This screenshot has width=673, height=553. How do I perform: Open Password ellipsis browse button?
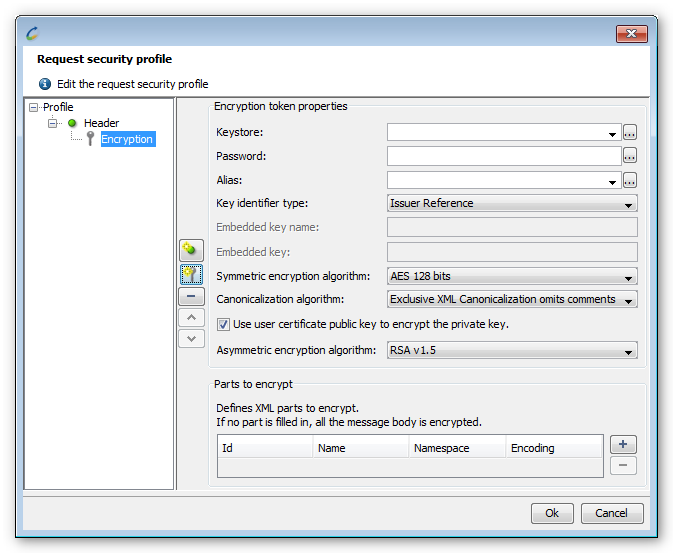[629, 156]
